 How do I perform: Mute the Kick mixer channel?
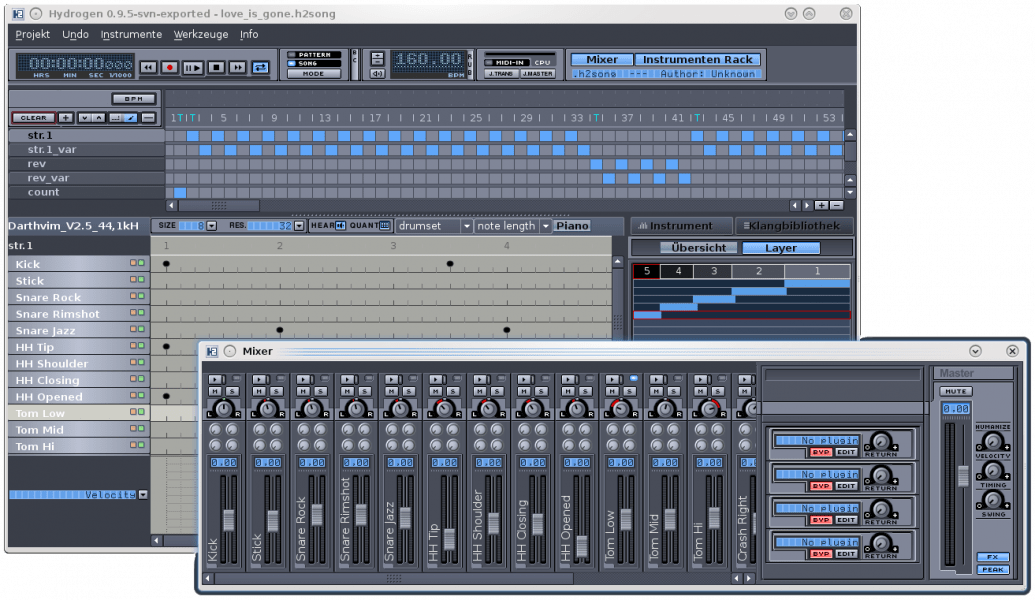[215, 391]
